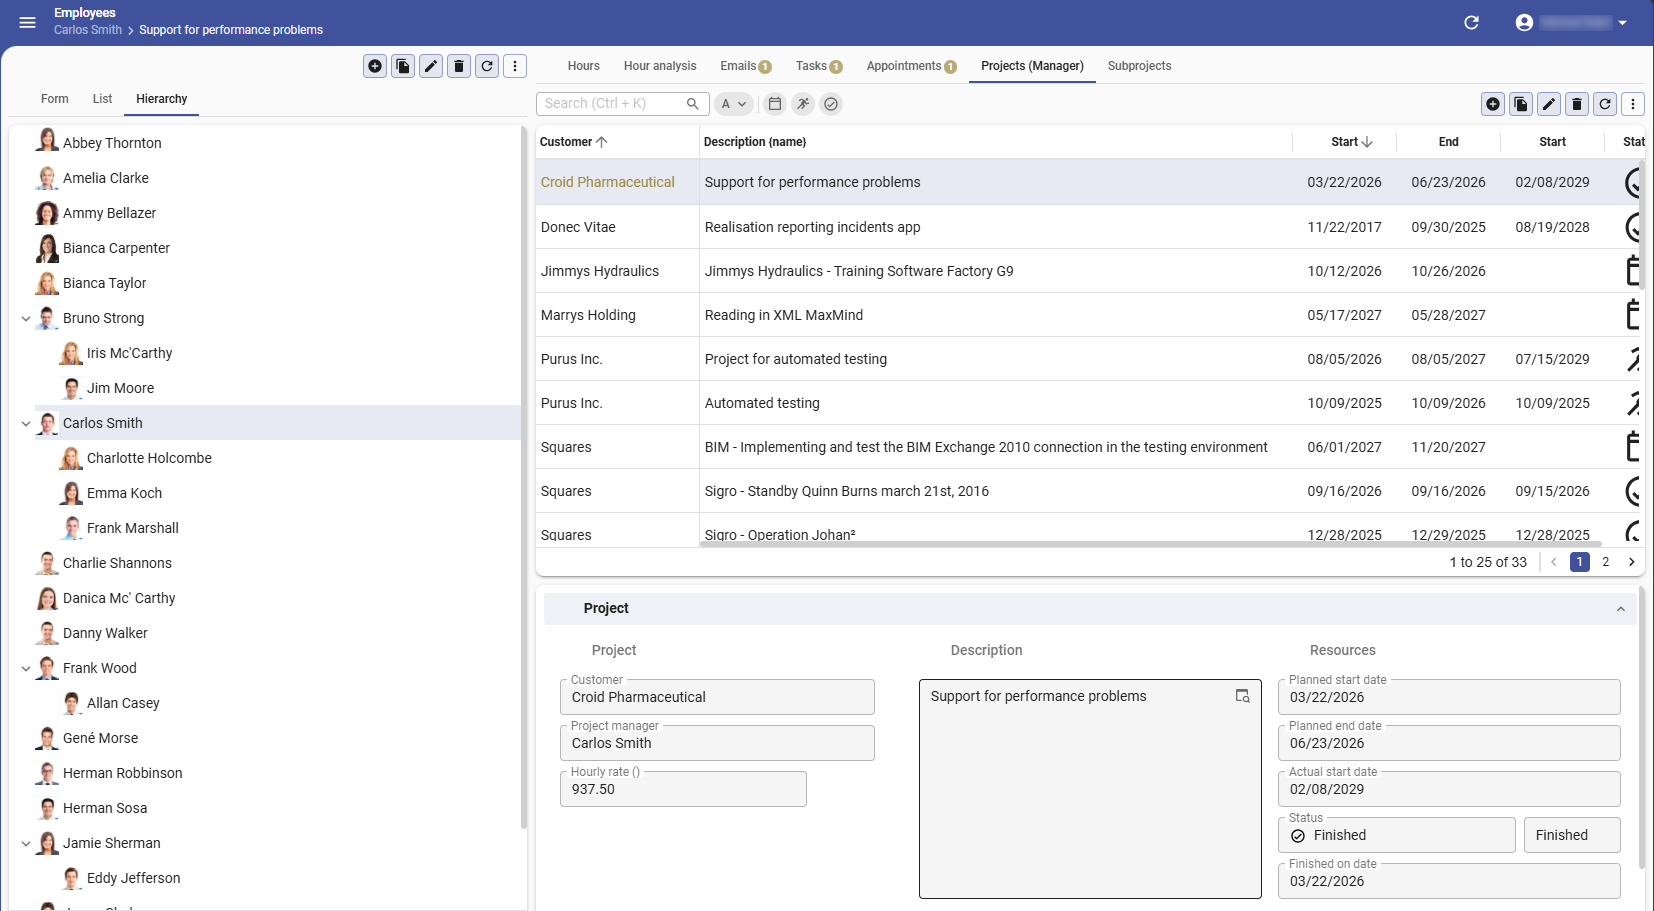This screenshot has height=911, width=1654.
Task: Select Charlotte Holcombe in hierarchy
Action: click(x=149, y=458)
